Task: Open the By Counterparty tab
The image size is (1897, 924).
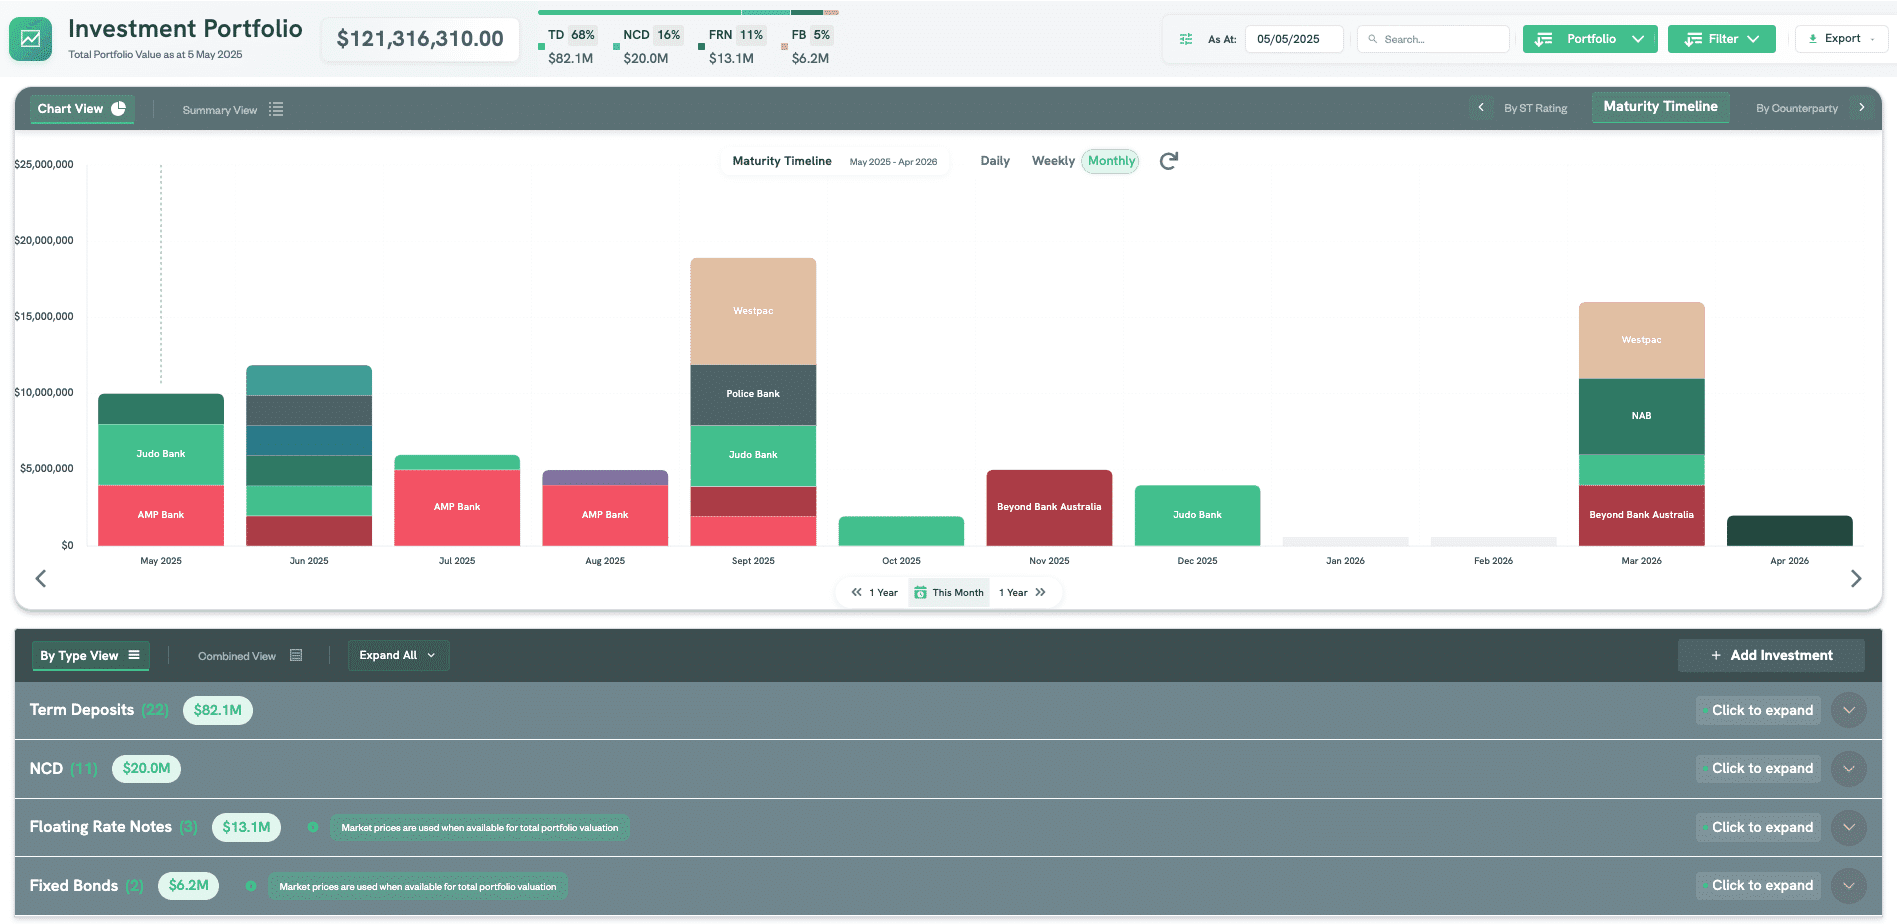Action: 1797,108
